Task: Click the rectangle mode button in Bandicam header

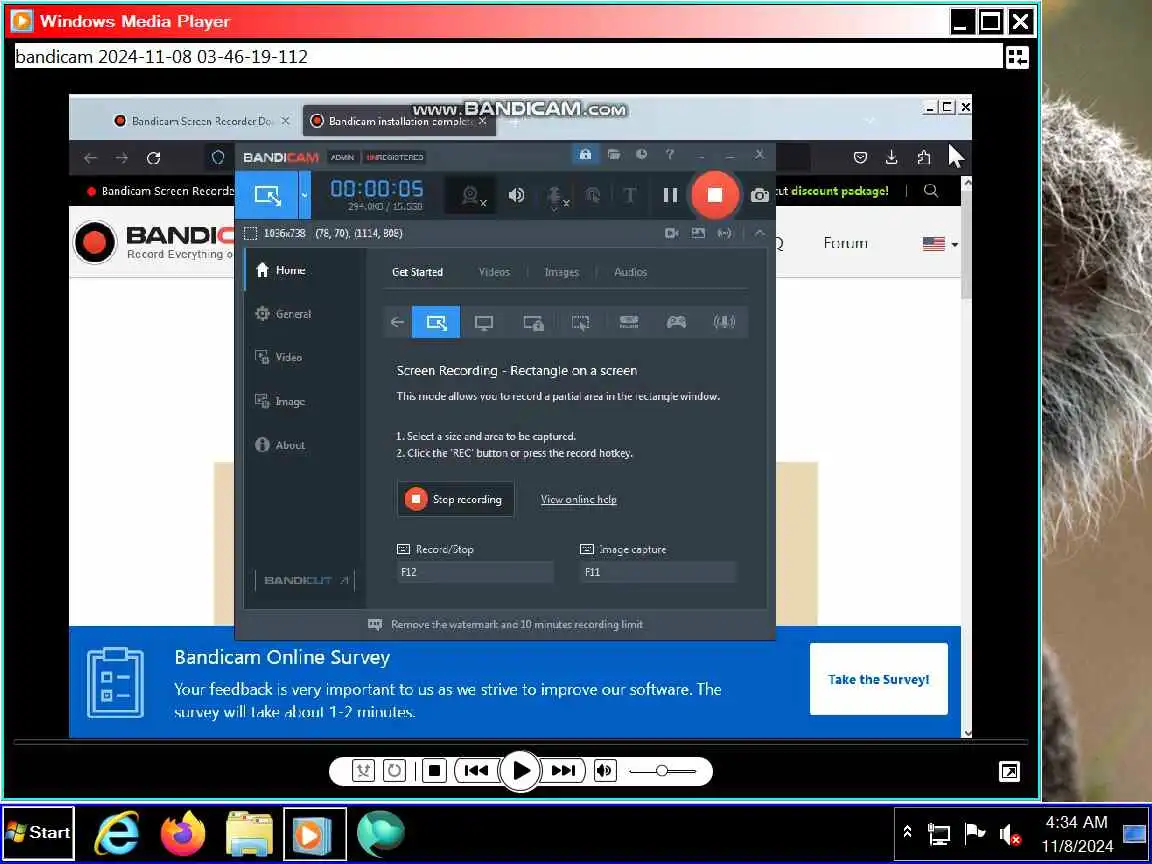Action: [x=267, y=195]
